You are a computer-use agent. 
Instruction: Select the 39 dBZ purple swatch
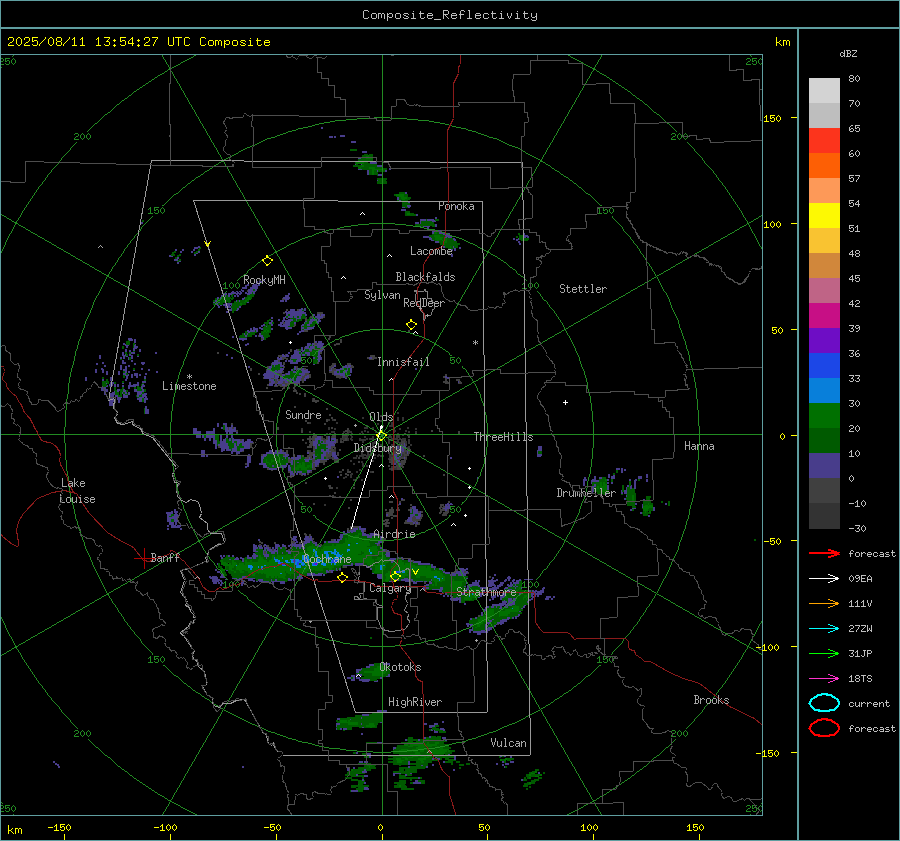(x=824, y=340)
